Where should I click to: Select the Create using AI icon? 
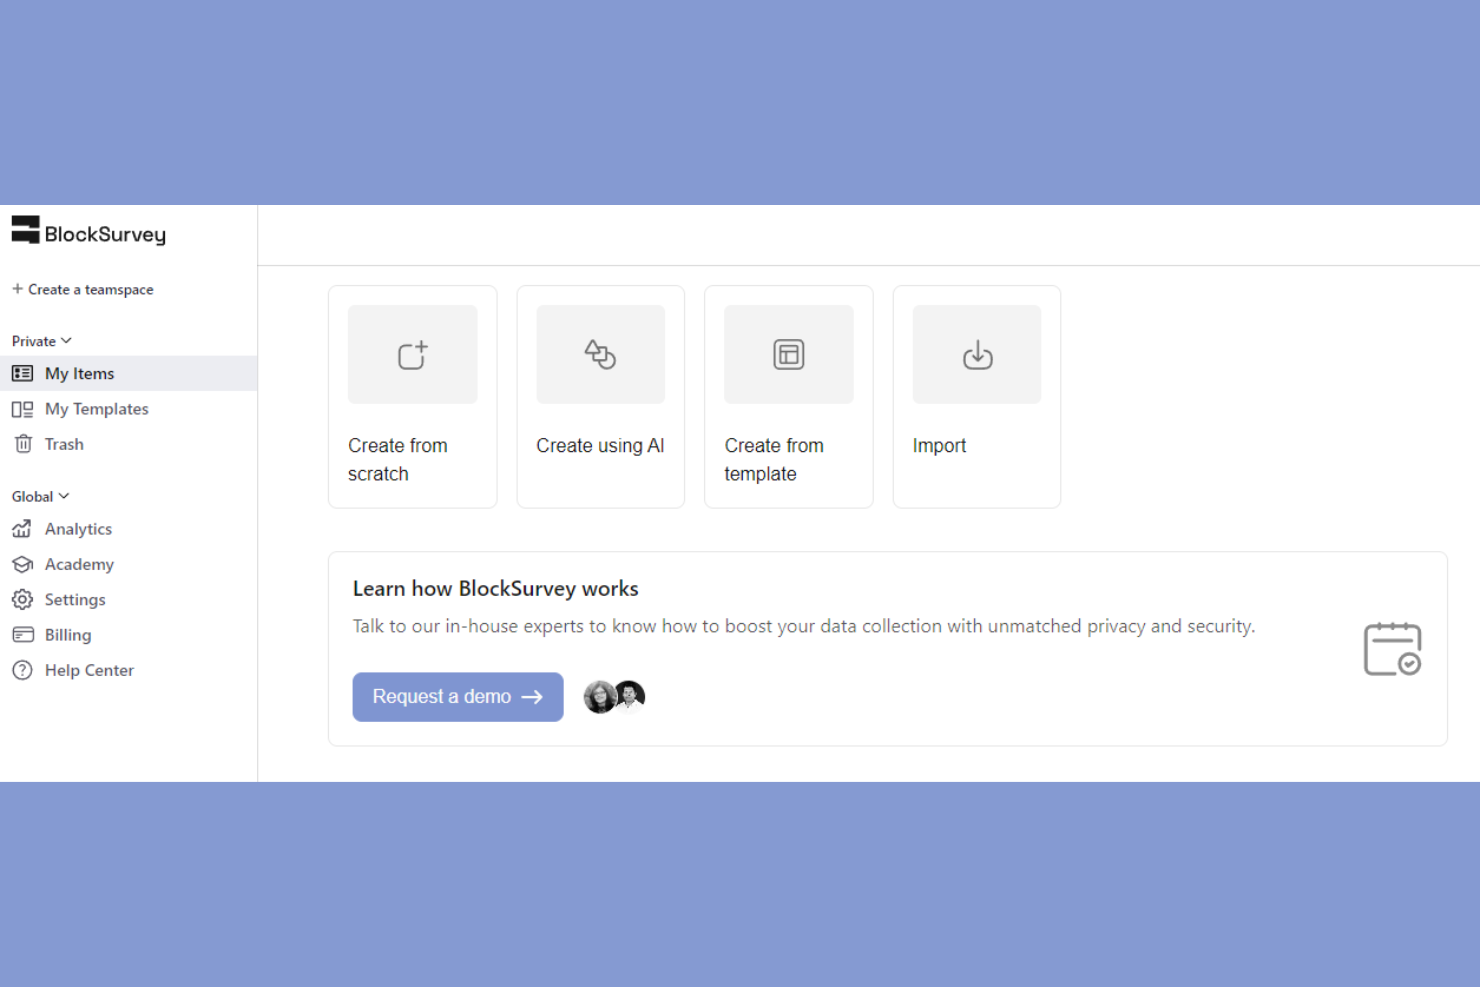click(600, 353)
